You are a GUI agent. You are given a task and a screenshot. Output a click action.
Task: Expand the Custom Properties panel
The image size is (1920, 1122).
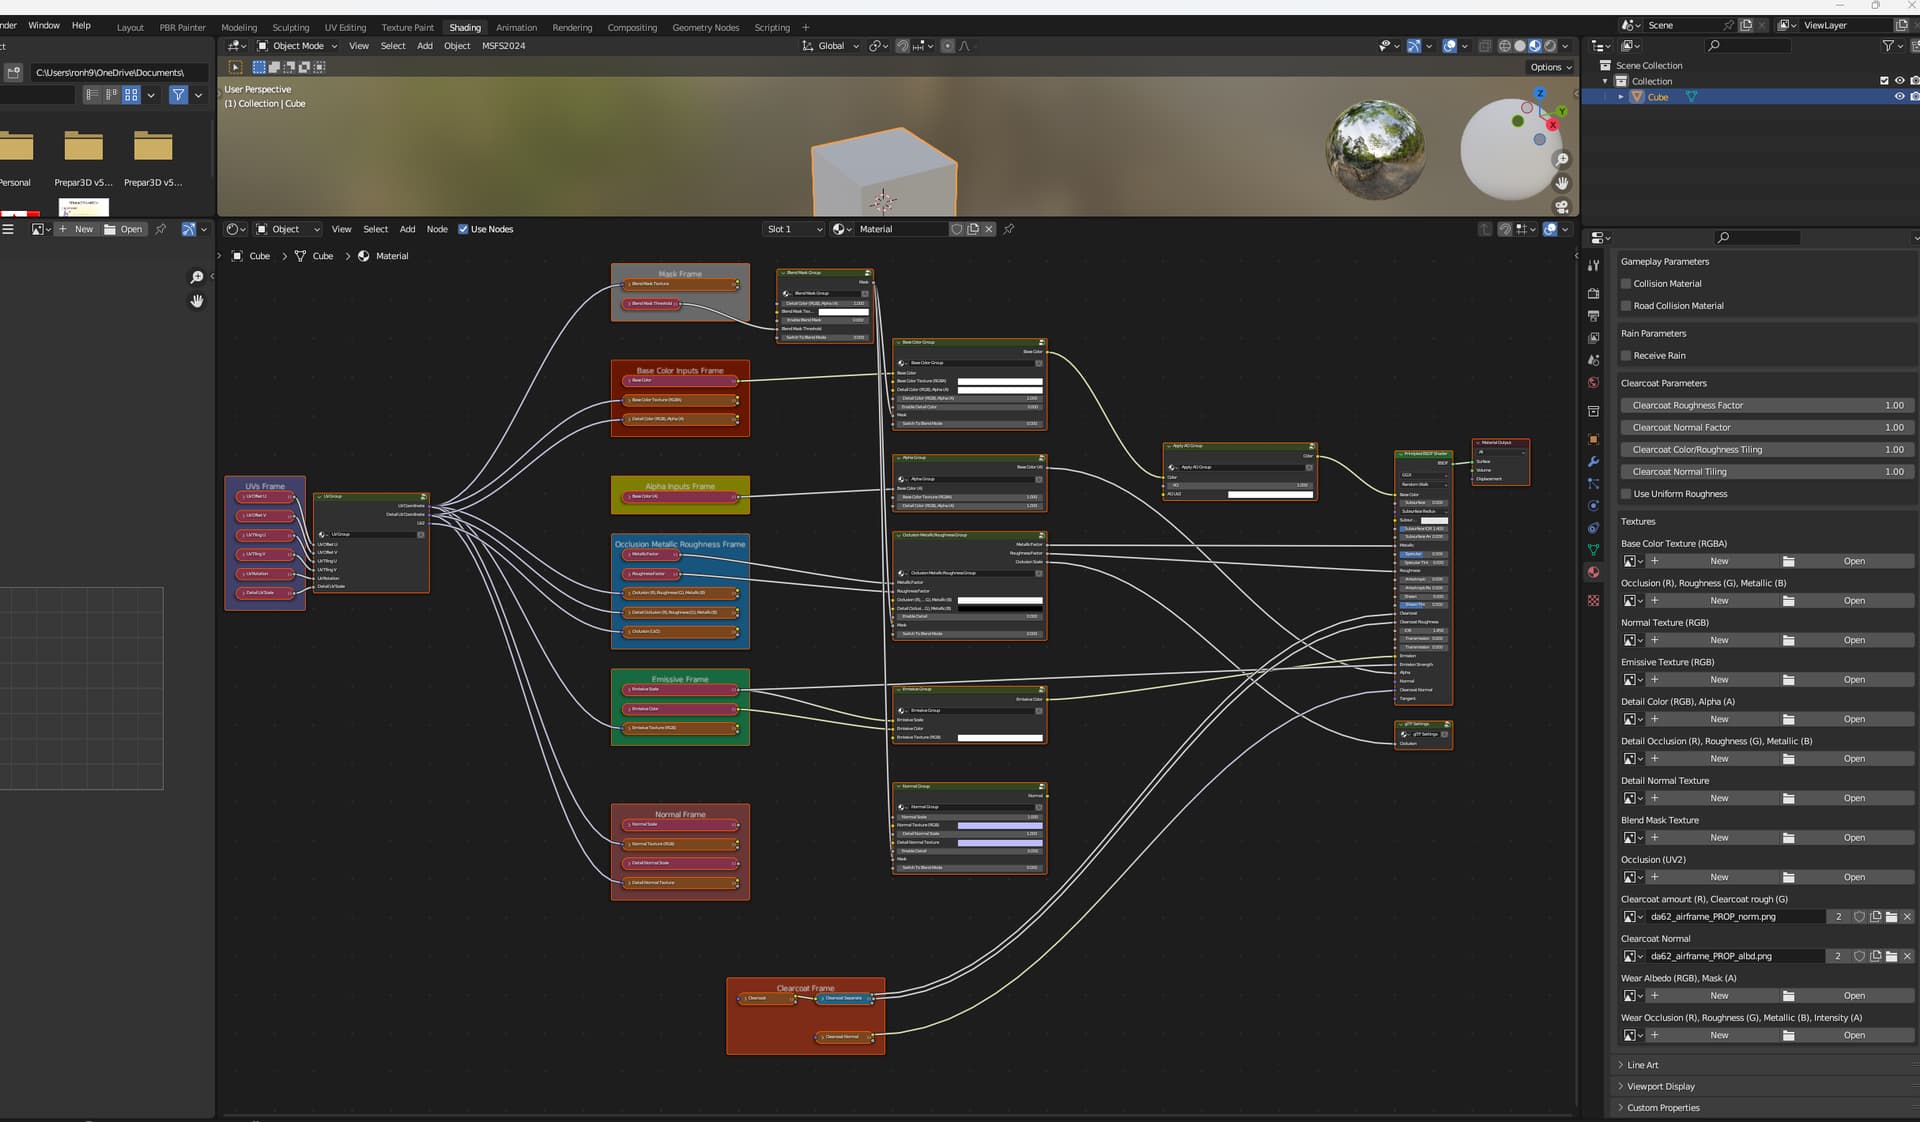[x=1663, y=1108]
